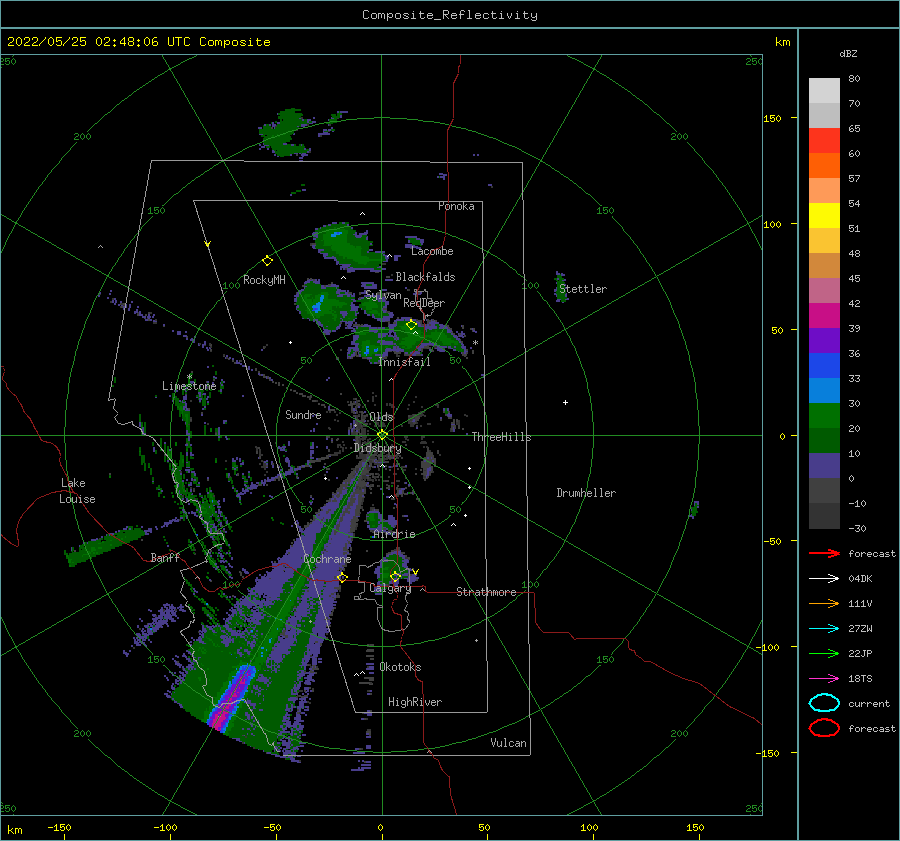Click the green 22JP arrow in legend
The image size is (900, 841).
(824, 653)
